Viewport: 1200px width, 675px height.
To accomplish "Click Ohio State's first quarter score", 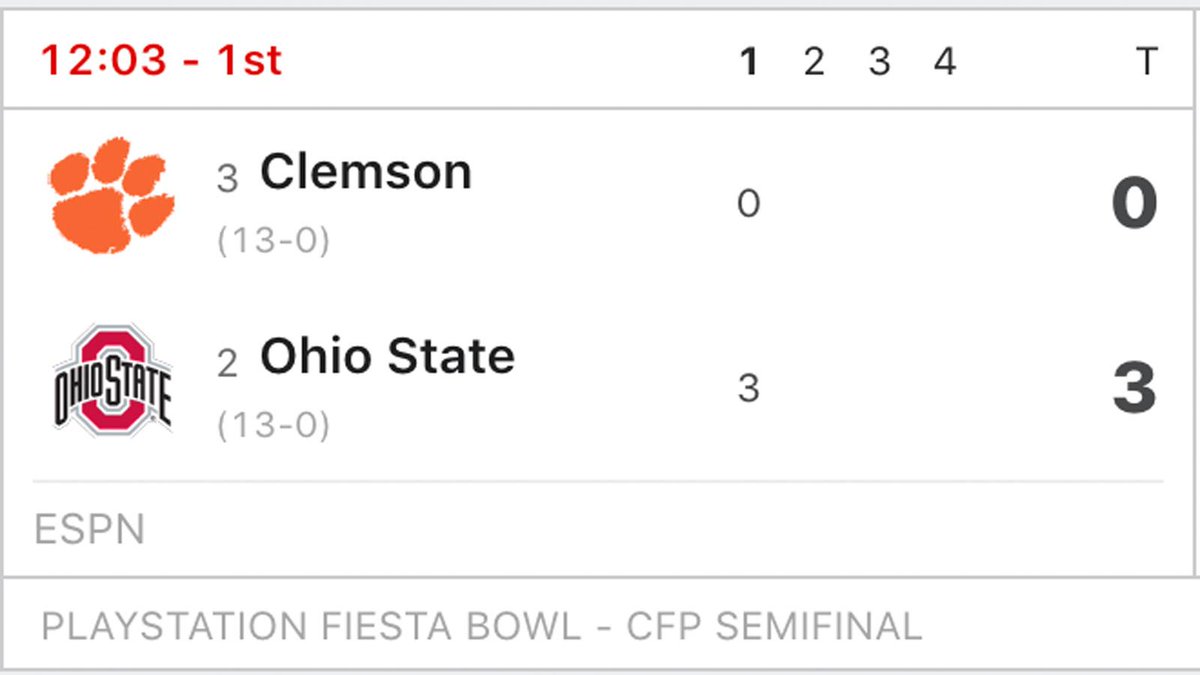I will 749,388.
